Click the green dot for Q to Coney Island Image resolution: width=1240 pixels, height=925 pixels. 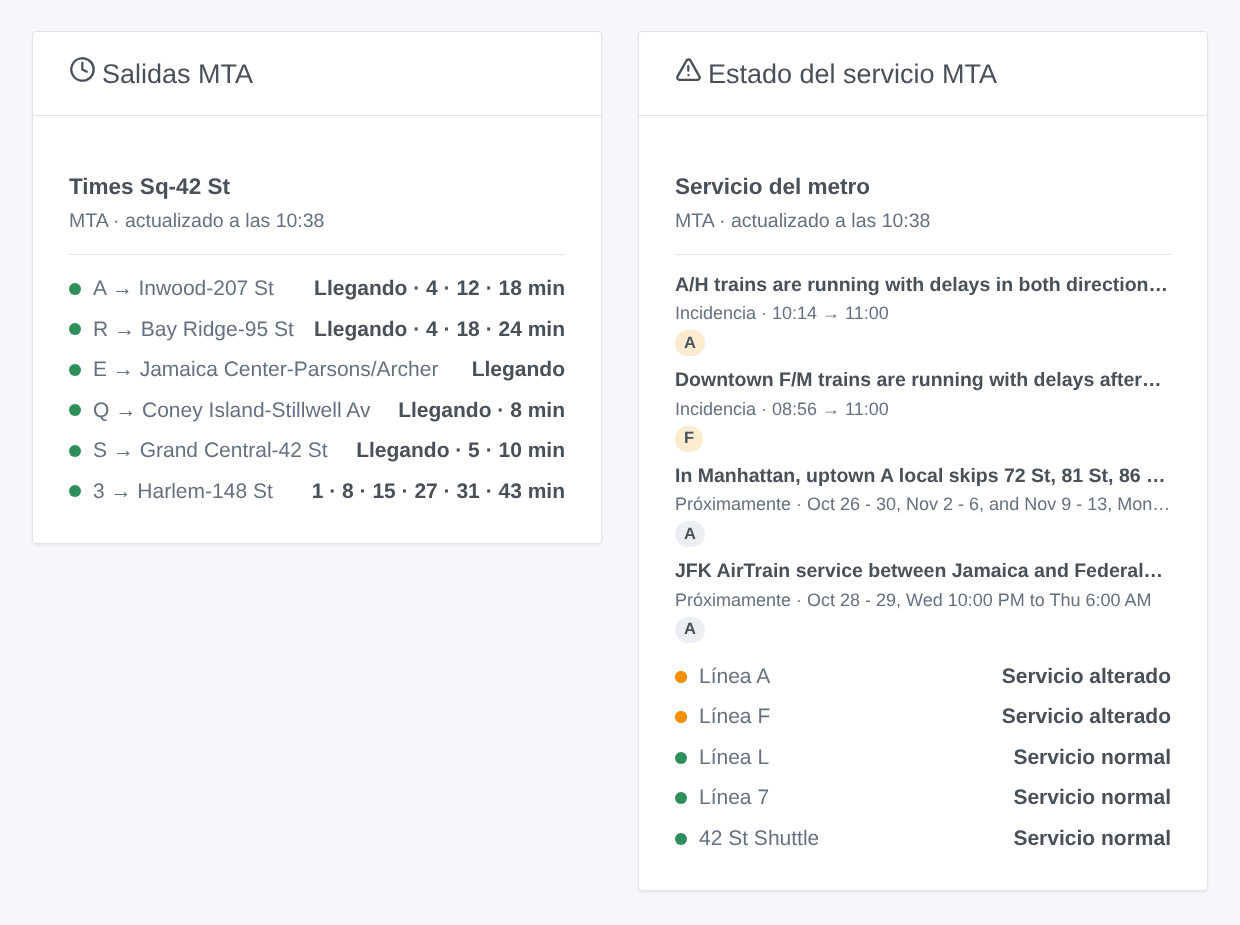pyautogui.click(x=75, y=410)
